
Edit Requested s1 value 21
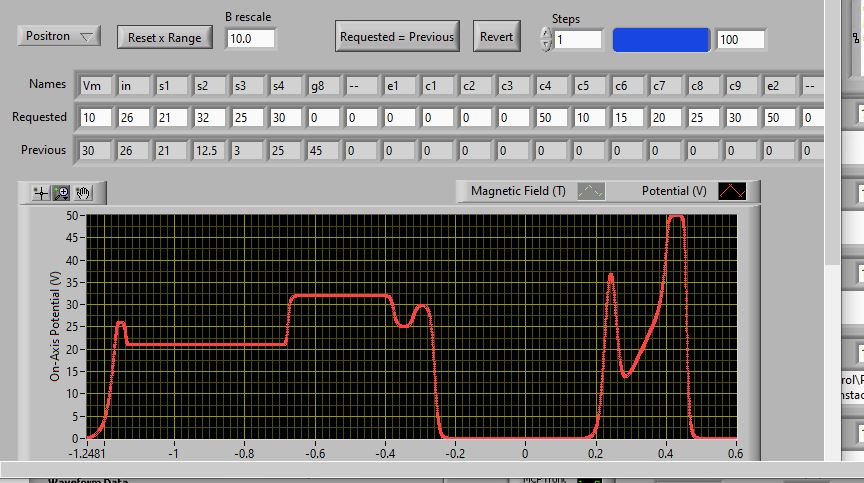pos(172,117)
